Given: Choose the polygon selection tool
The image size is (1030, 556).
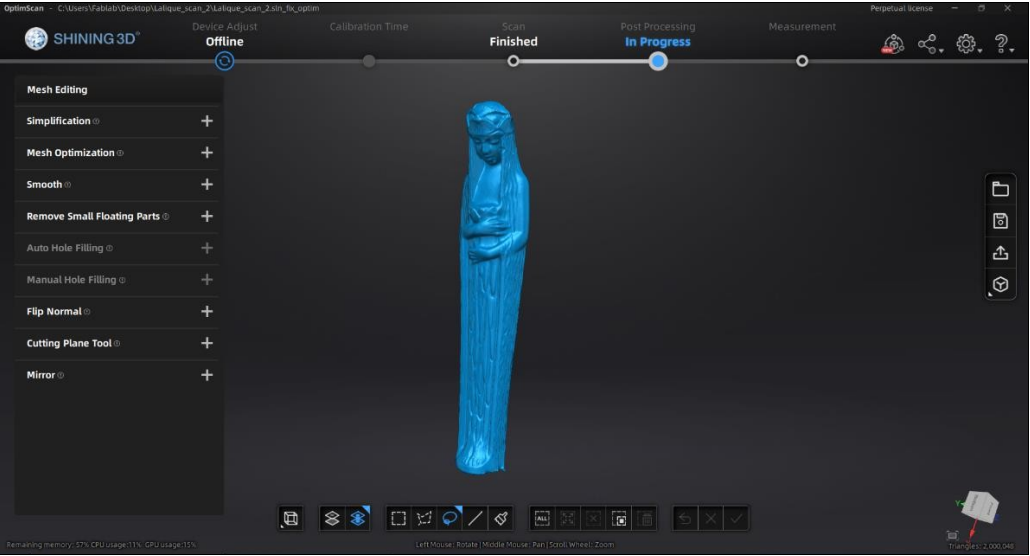Looking at the screenshot, I should [424, 518].
